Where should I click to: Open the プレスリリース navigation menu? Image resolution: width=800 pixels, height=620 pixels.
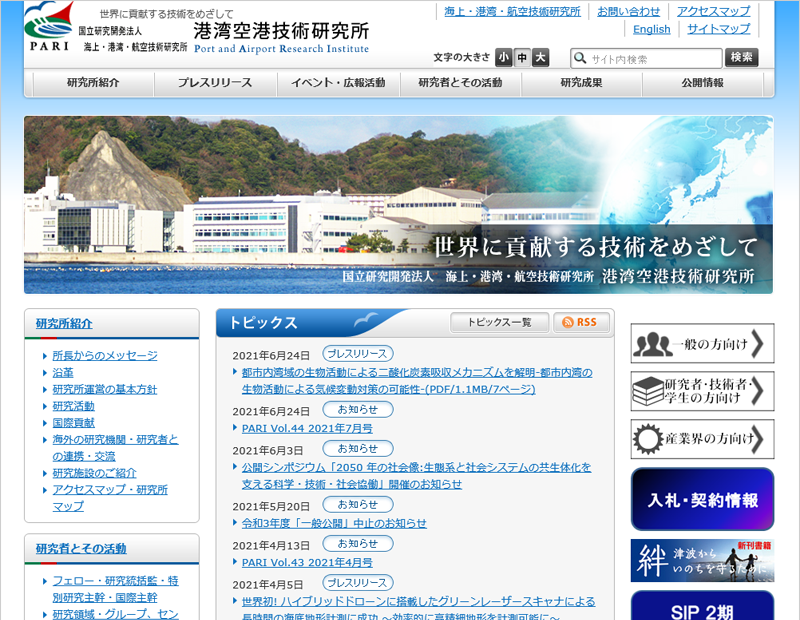tap(215, 83)
